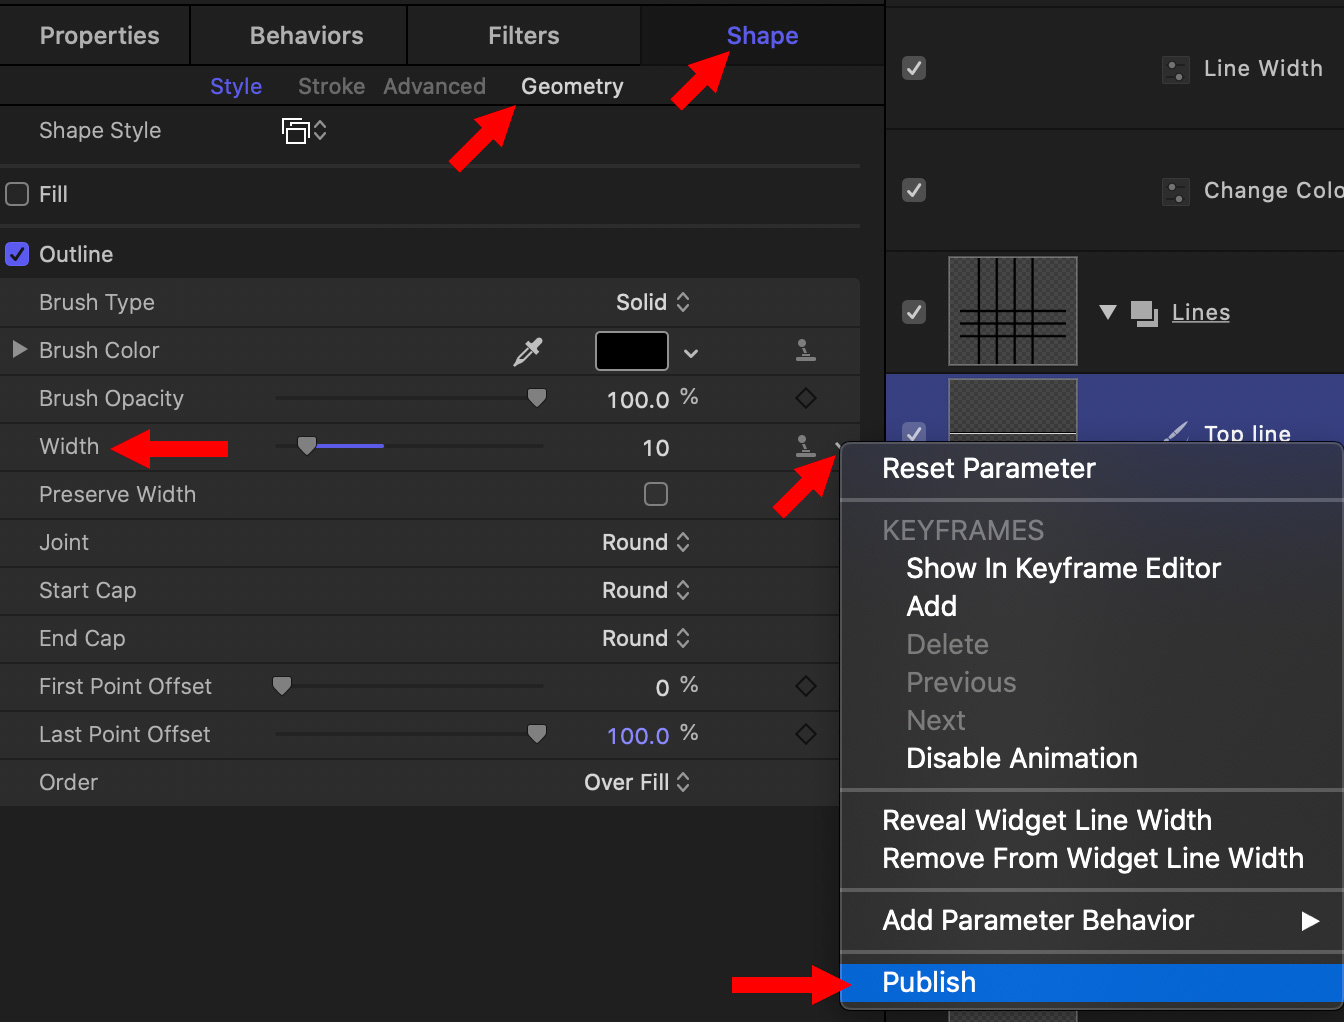Collapse the Lines group triangle

click(1107, 312)
